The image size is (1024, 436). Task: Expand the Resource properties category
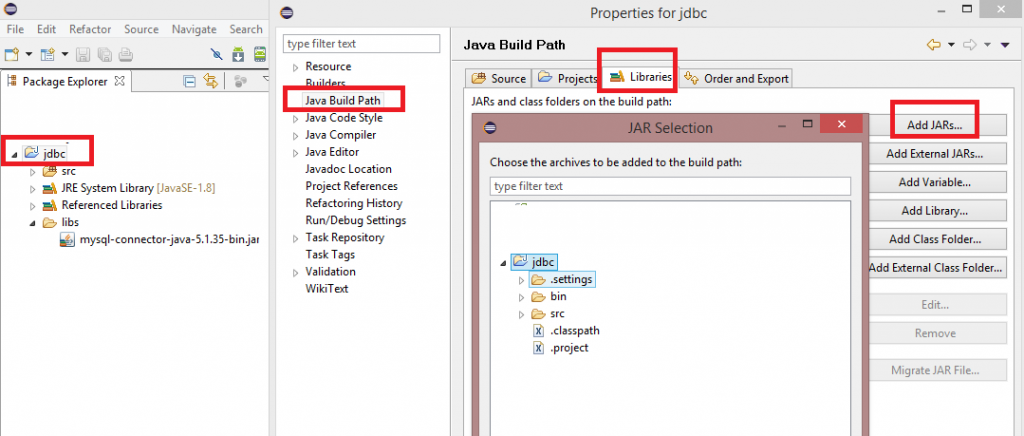point(295,67)
